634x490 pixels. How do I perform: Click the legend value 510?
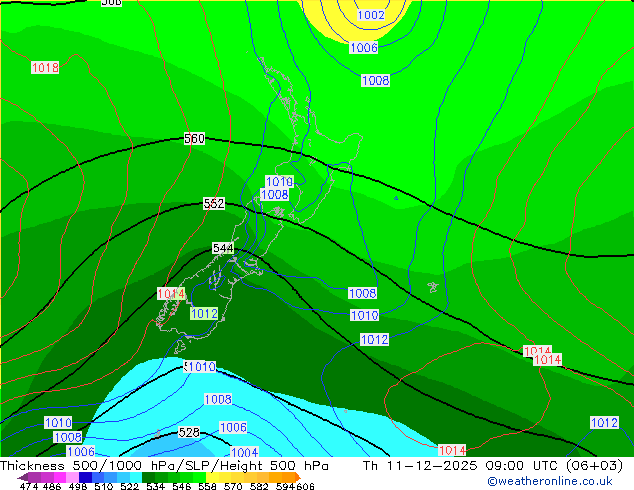104,486
